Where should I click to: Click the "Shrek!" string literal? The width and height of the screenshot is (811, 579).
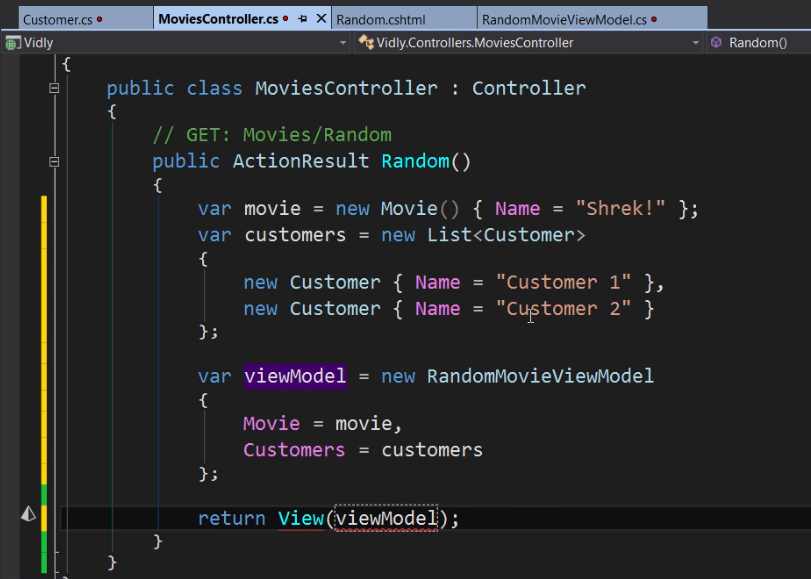coord(621,209)
